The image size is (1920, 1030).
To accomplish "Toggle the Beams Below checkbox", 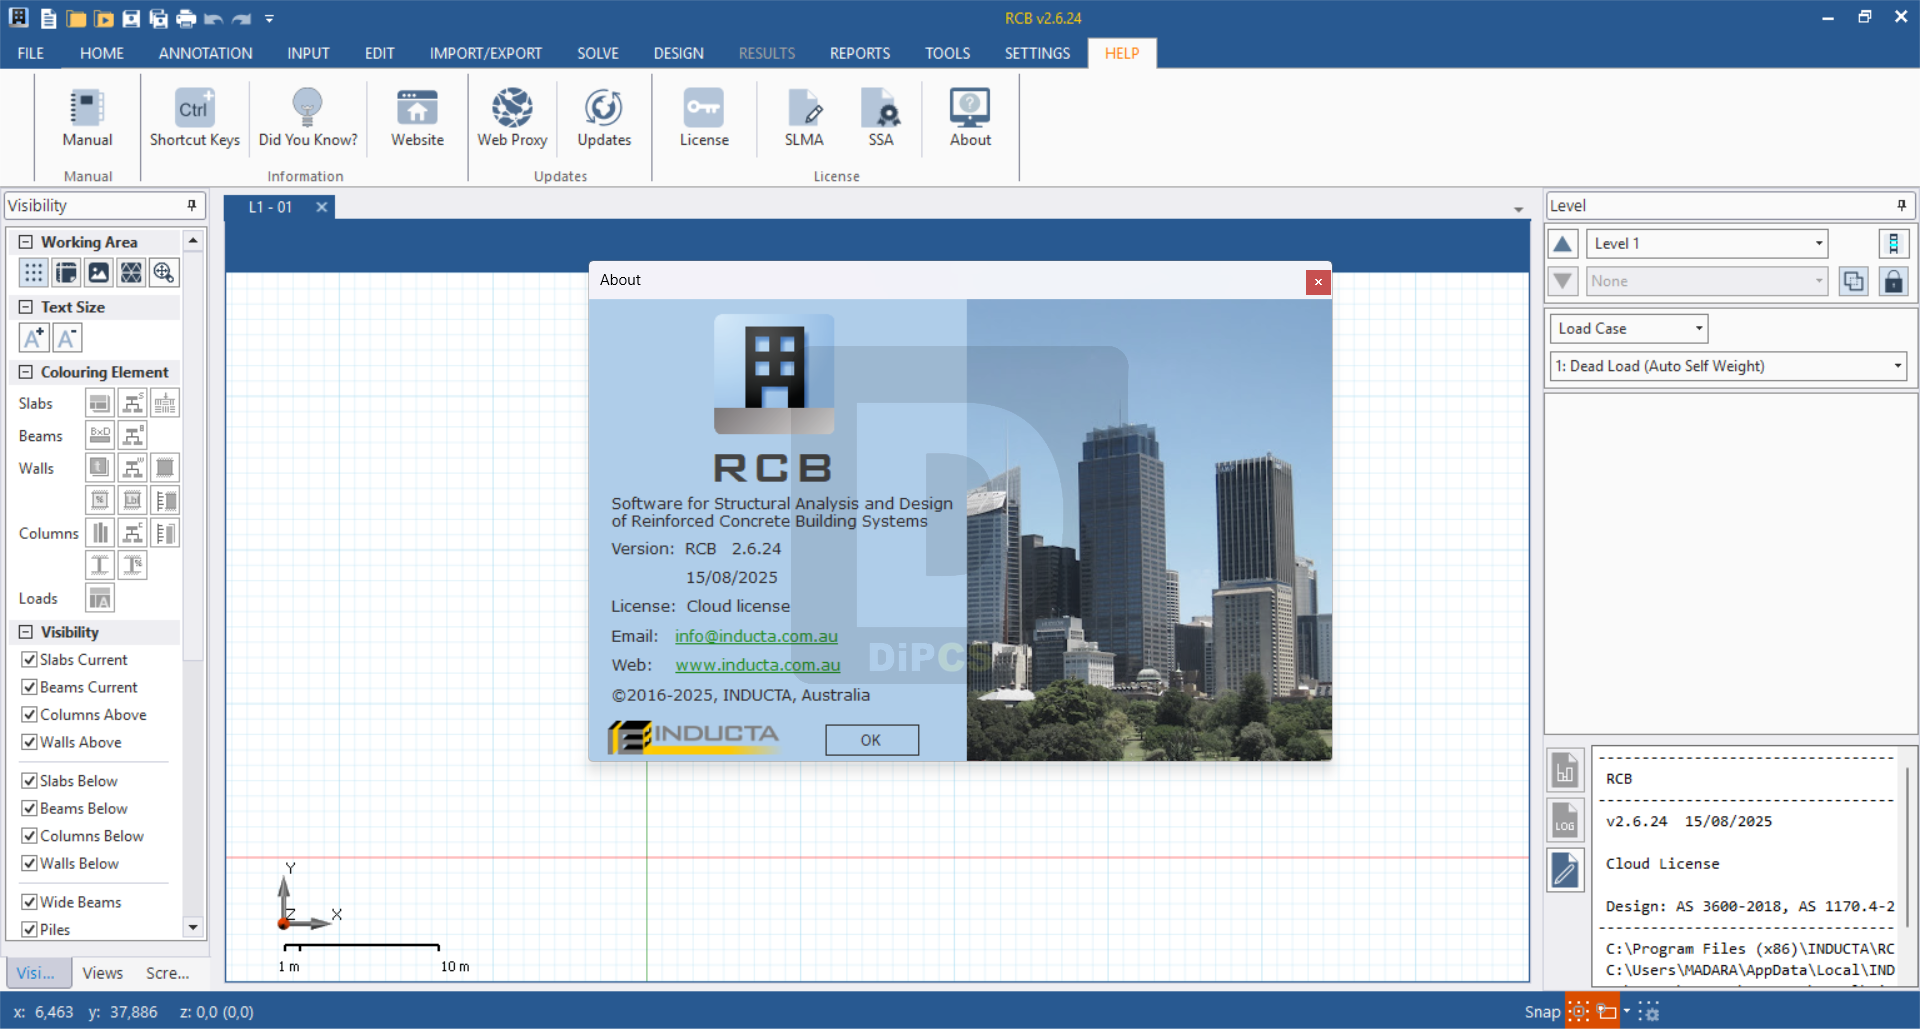I will point(29,808).
